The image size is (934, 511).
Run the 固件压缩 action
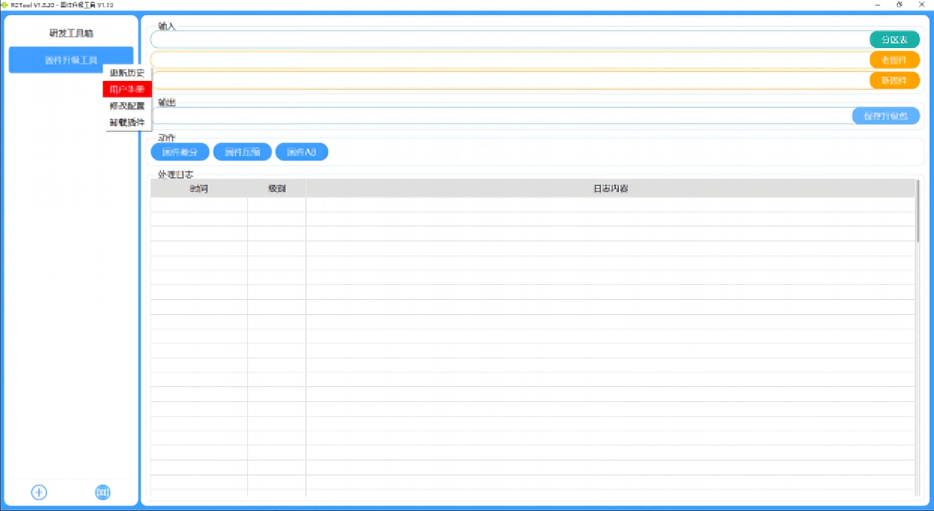(242, 152)
